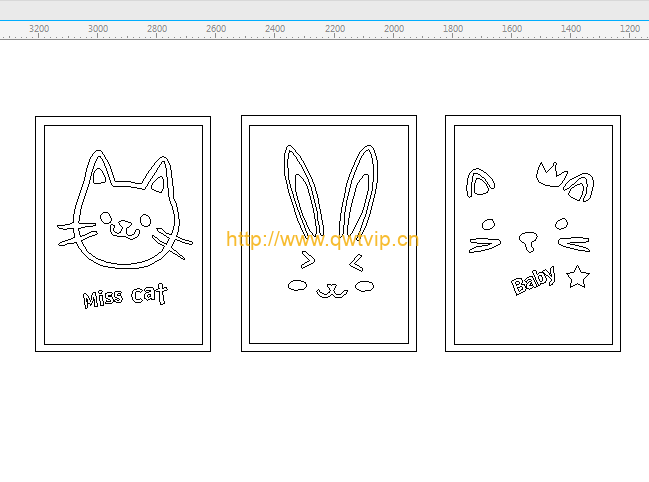Click the rabbit's left '>' eye

(308, 259)
